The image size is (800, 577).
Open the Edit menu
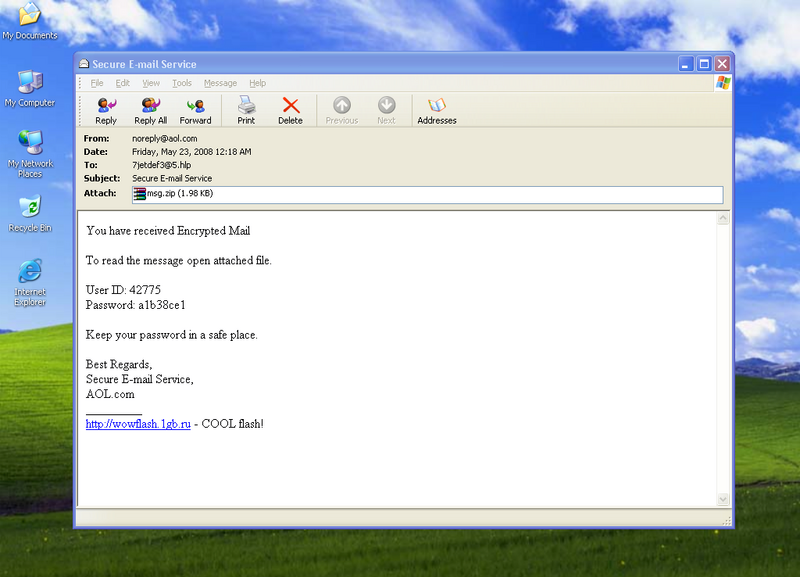pos(122,83)
